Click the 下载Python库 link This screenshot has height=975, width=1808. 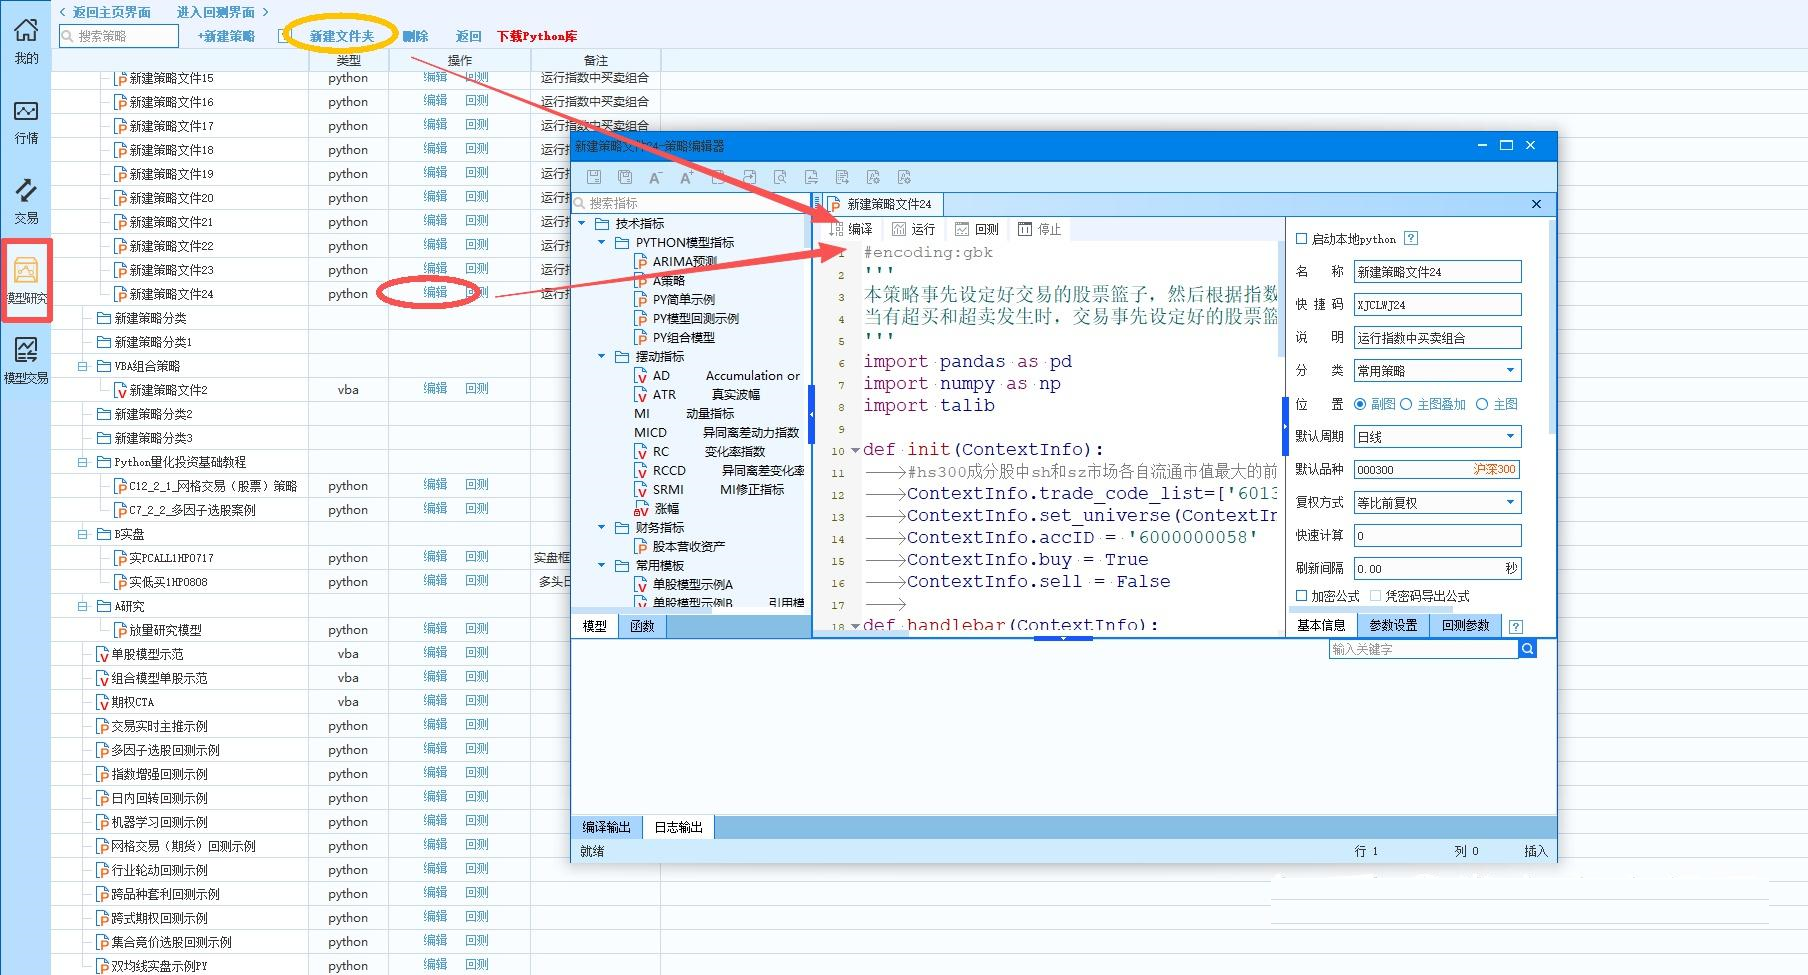pos(537,36)
